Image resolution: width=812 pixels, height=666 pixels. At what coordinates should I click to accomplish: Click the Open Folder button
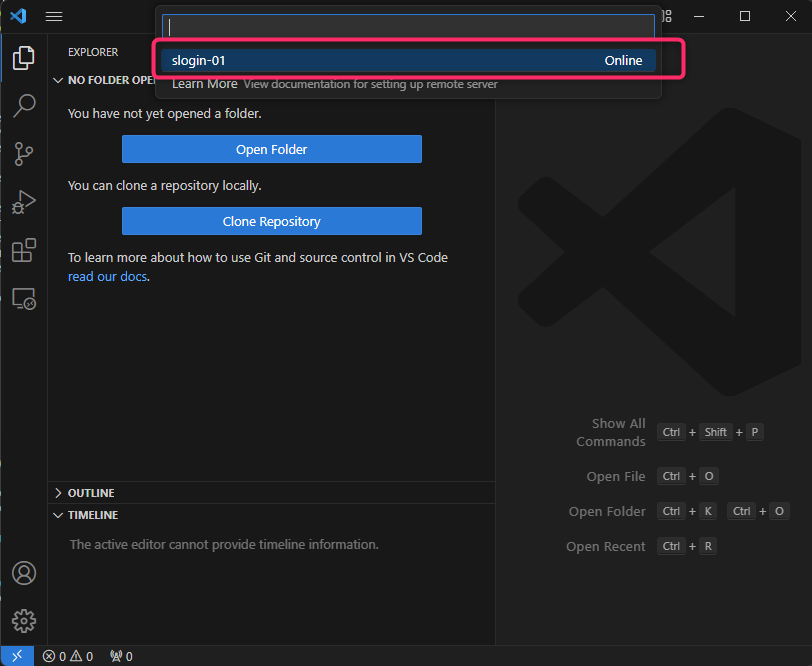272,149
